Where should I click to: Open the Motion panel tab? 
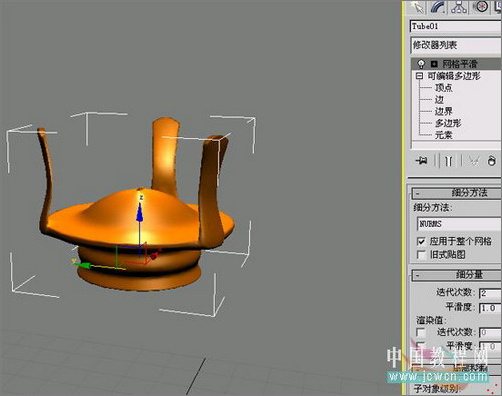480,7
